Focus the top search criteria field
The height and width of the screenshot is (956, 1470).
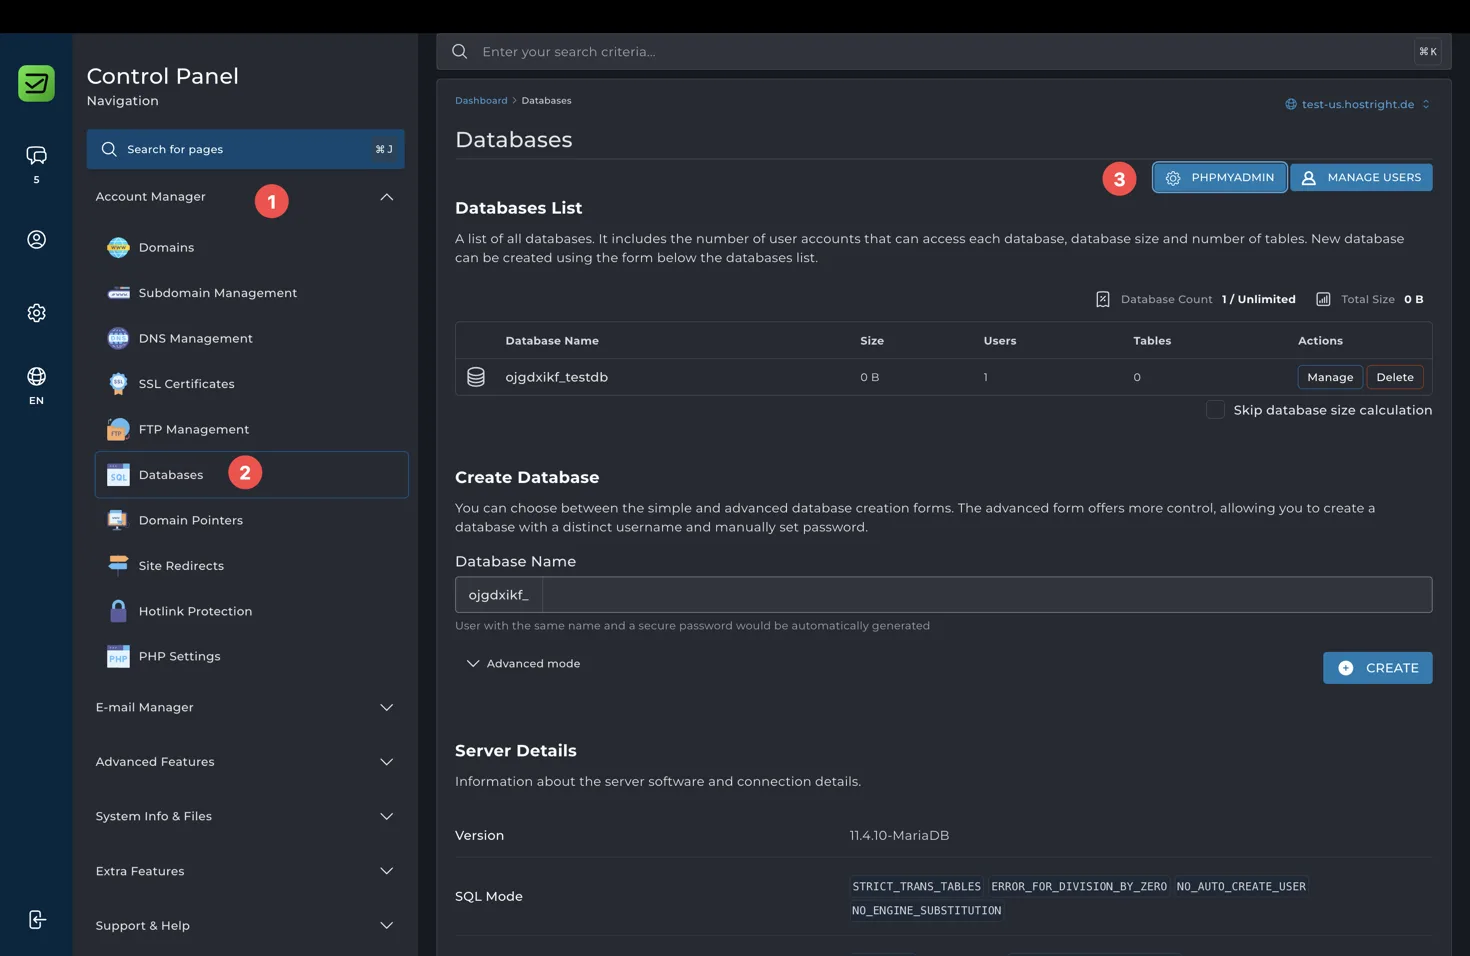click(943, 51)
